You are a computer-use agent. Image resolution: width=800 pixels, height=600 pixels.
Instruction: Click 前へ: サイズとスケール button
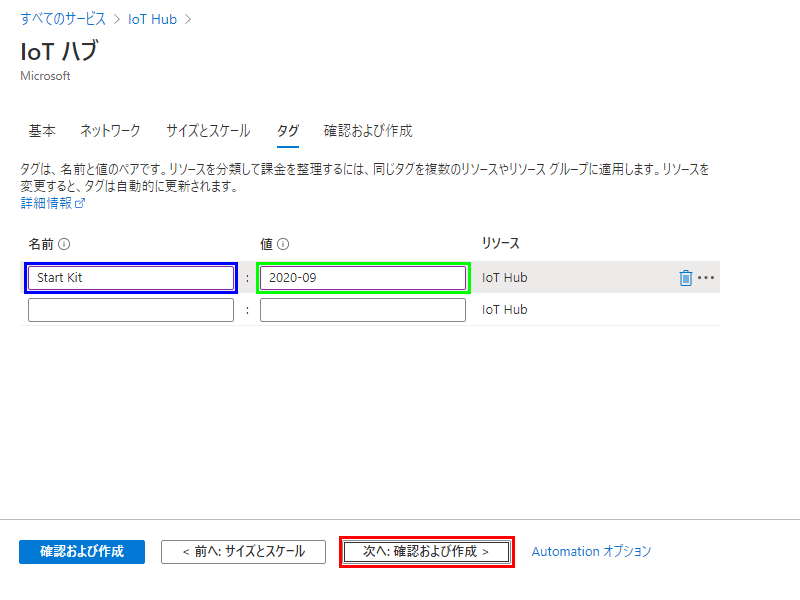tap(243, 551)
